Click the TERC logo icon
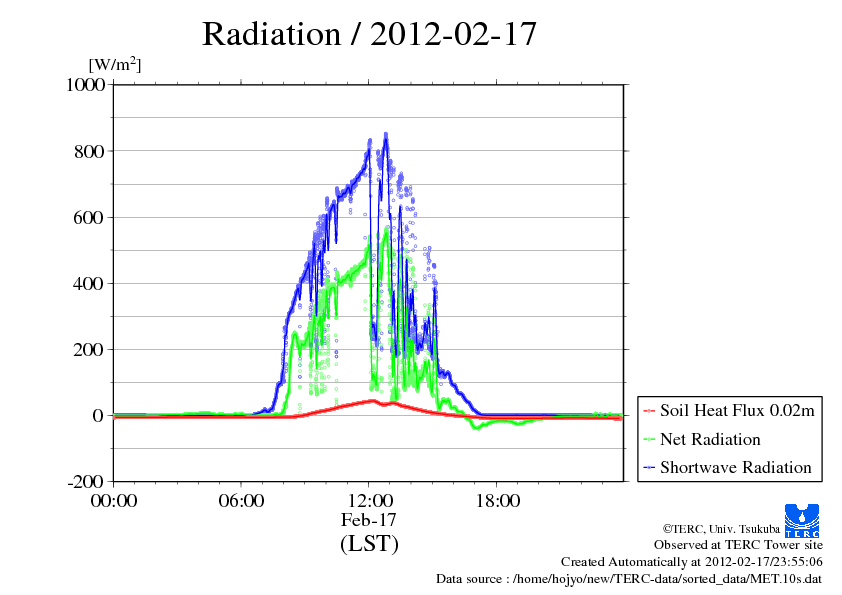 802,520
